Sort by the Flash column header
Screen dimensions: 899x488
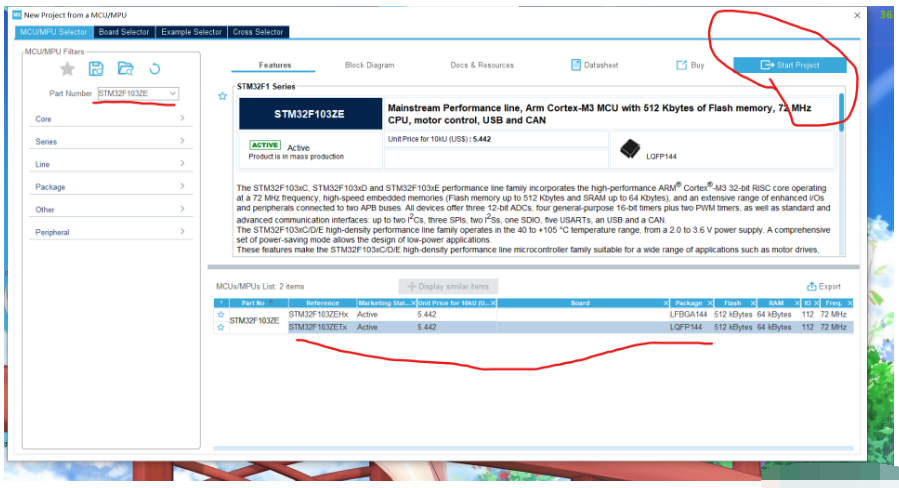(x=732, y=303)
